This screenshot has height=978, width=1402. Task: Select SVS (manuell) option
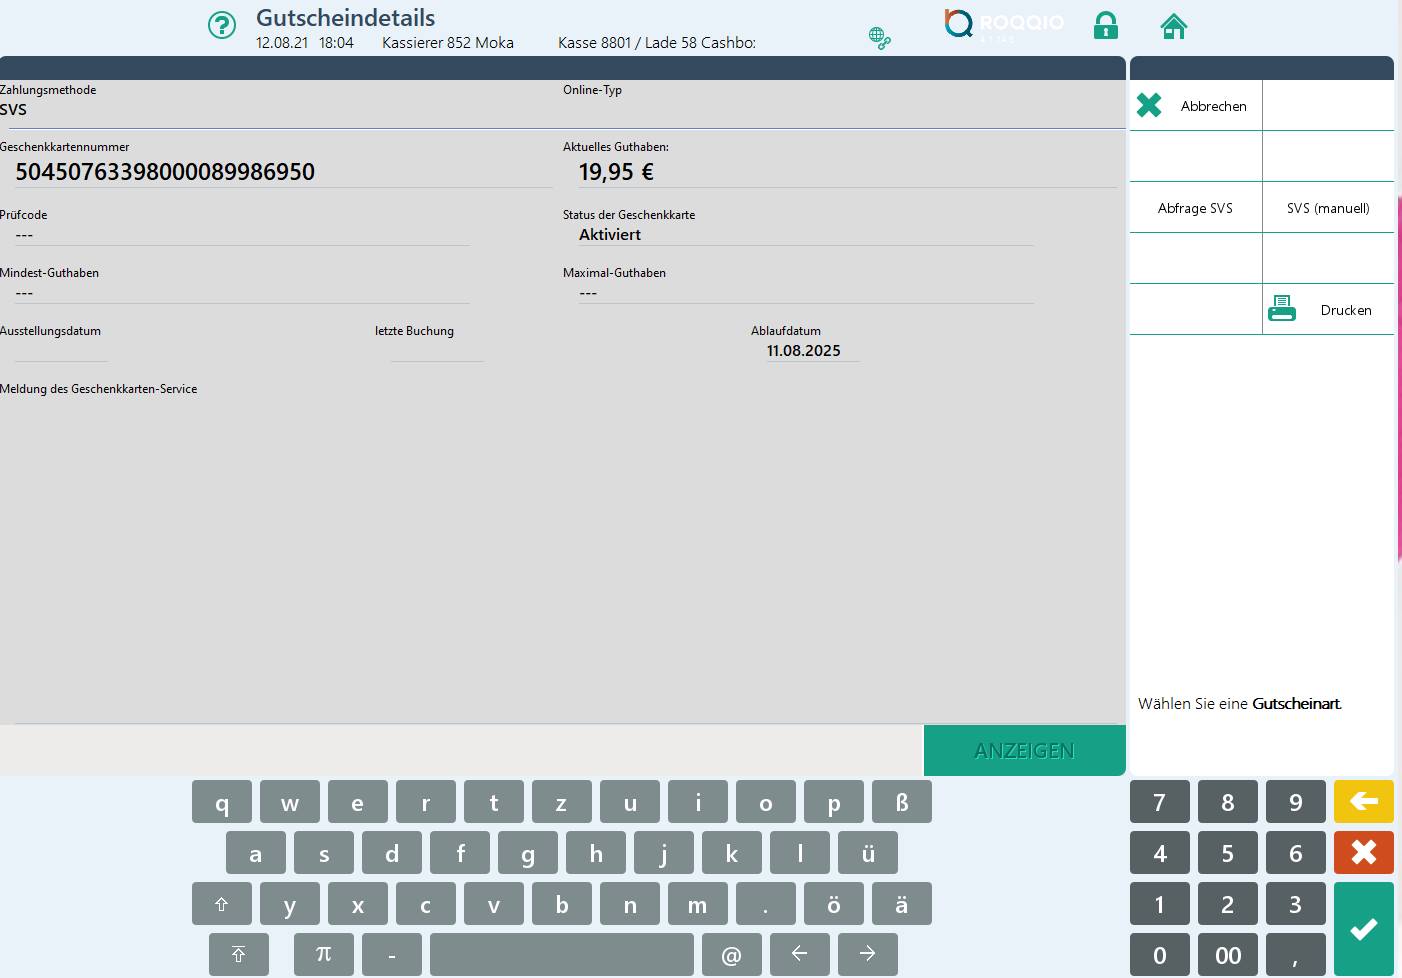[1327, 208]
